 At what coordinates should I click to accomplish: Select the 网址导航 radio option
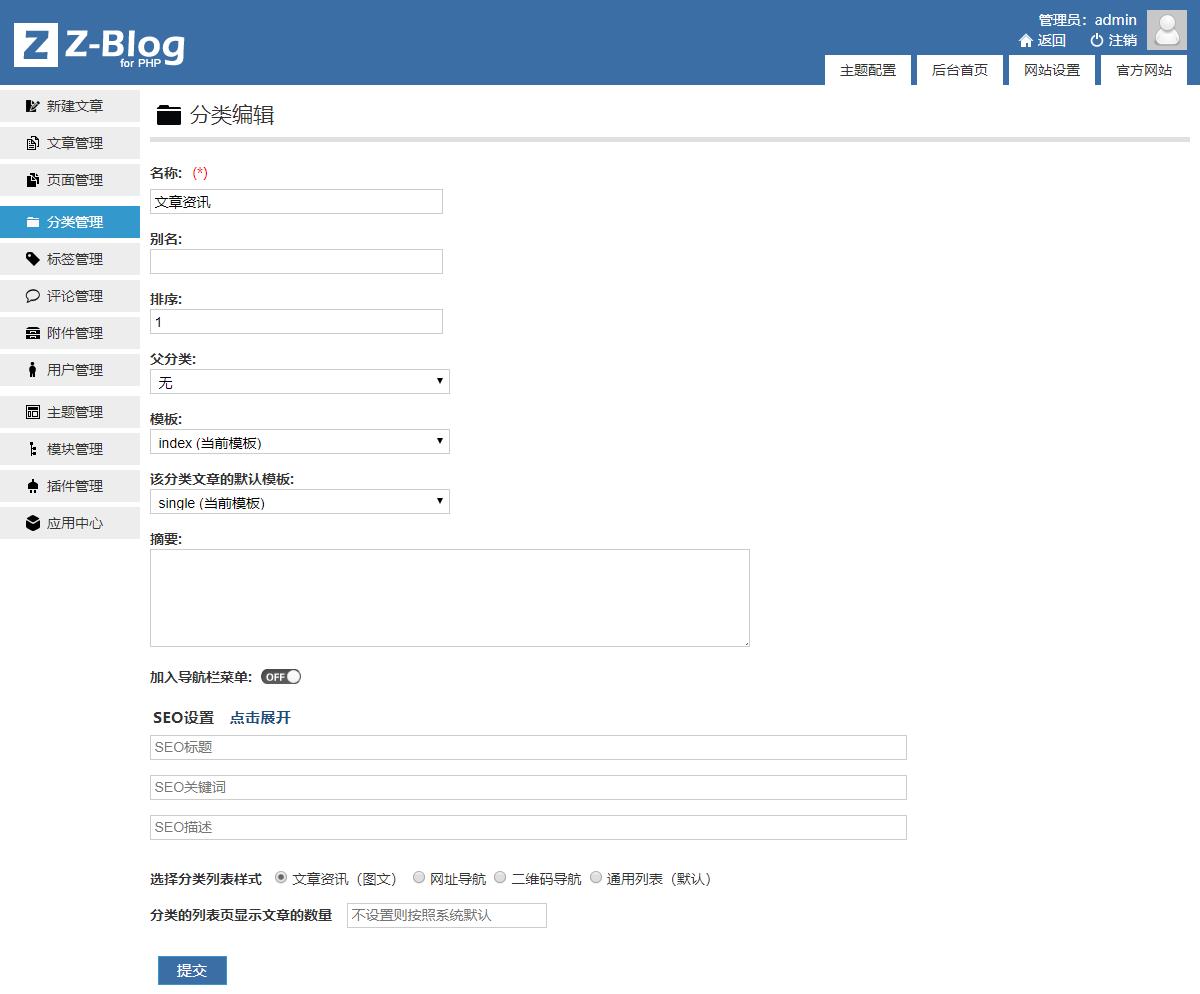tap(419, 878)
